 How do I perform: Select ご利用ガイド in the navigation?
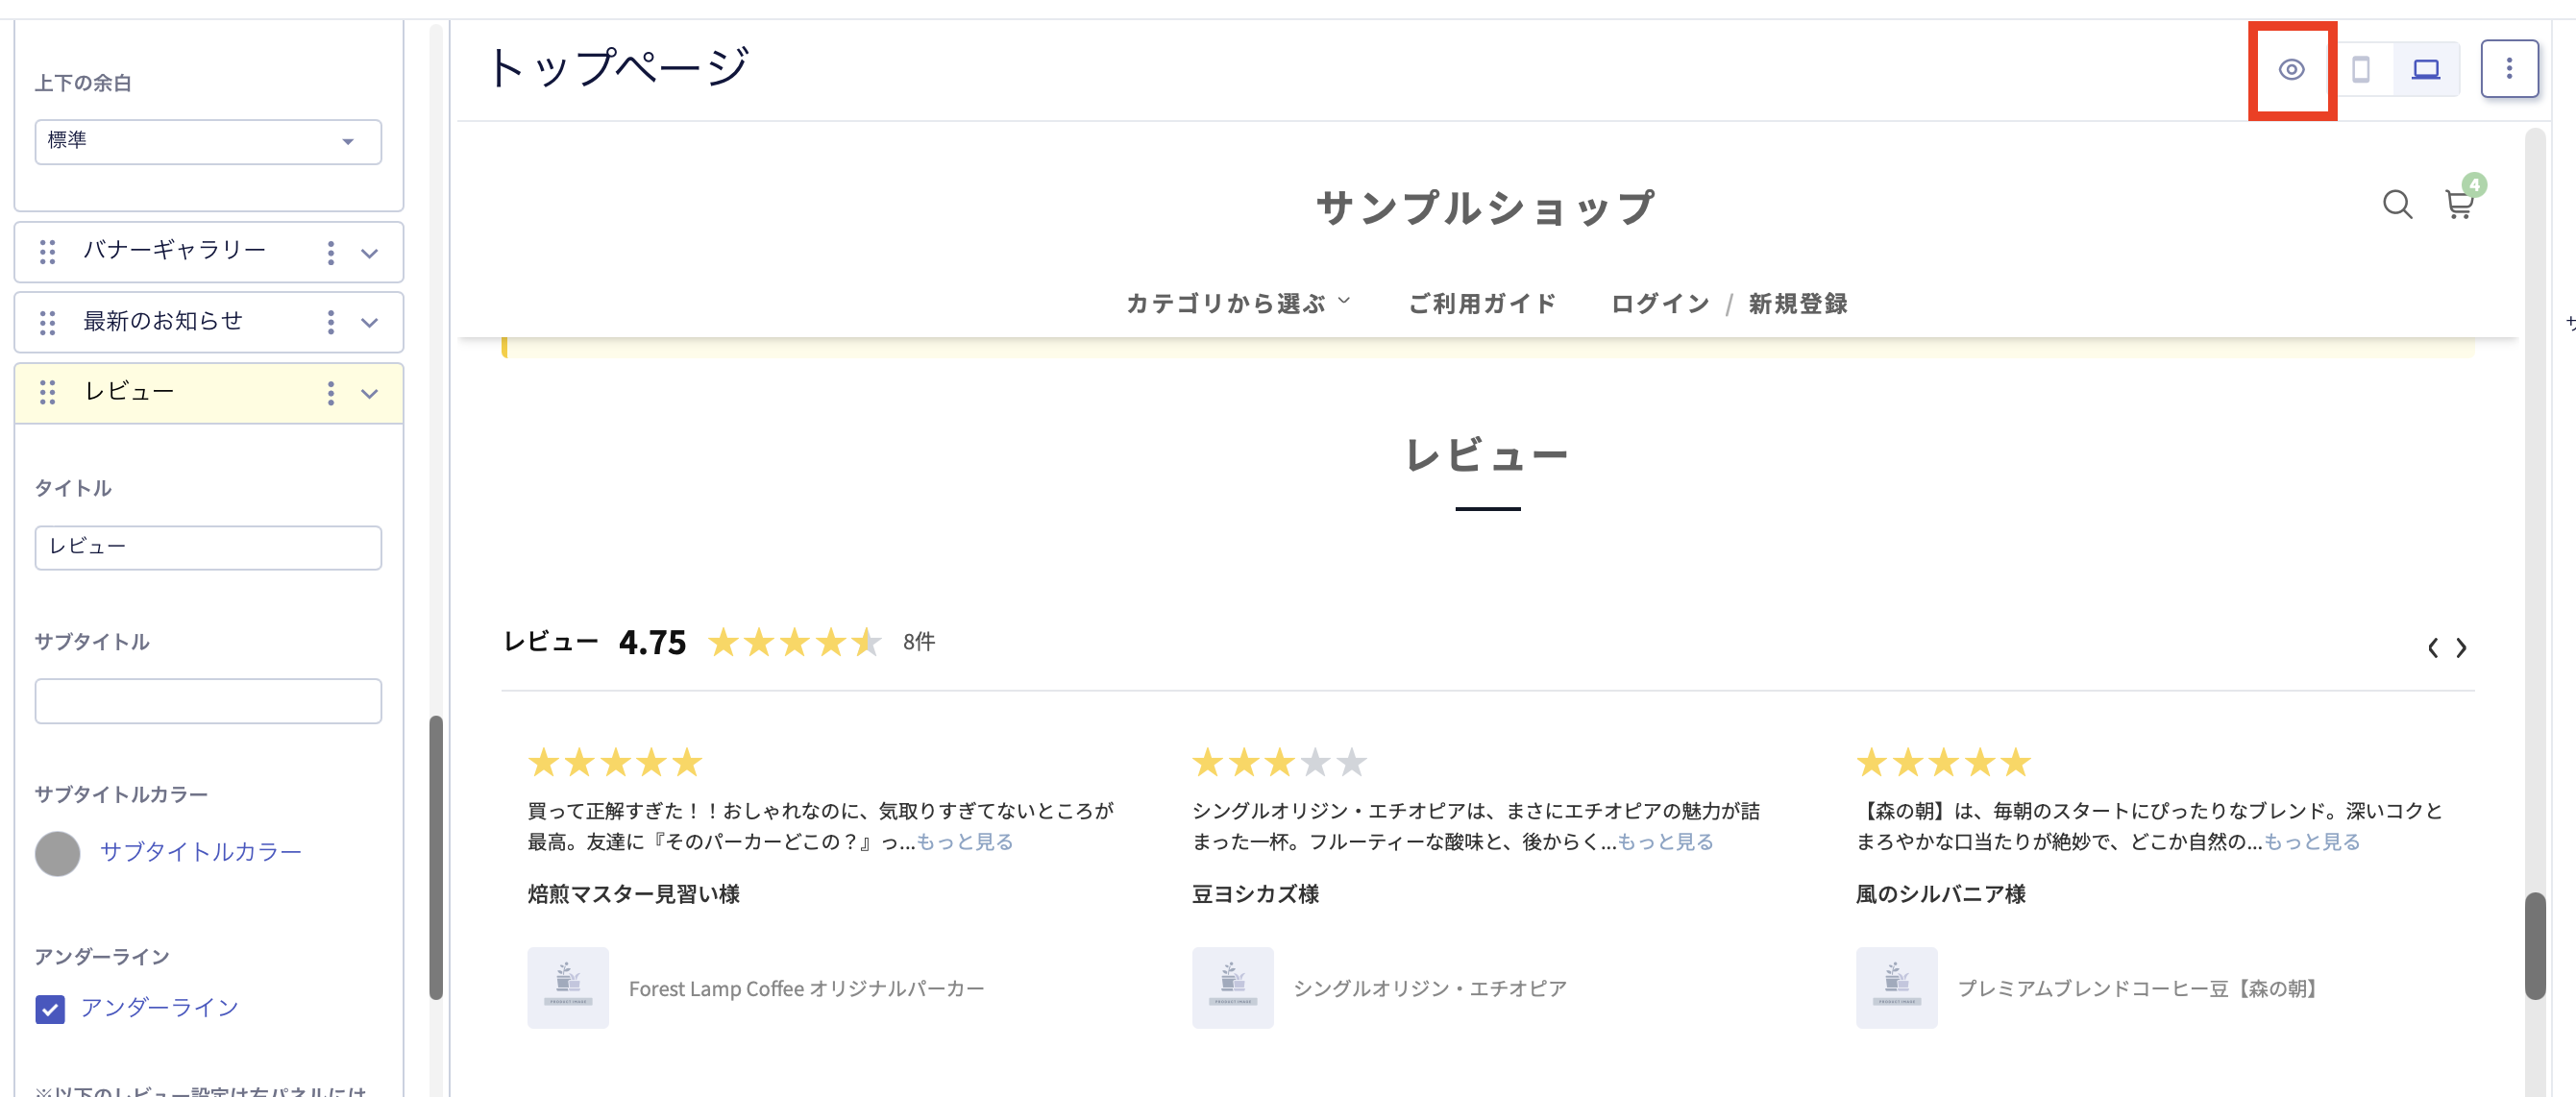pos(1482,303)
